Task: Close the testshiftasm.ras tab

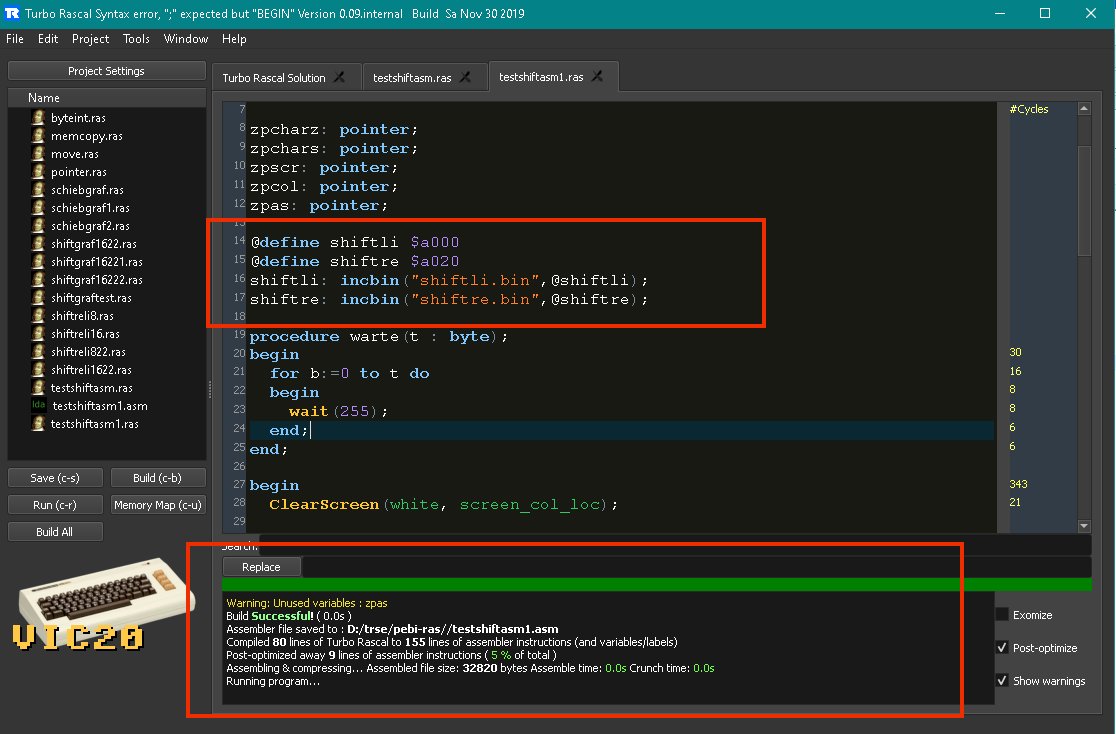Action: (465, 77)
